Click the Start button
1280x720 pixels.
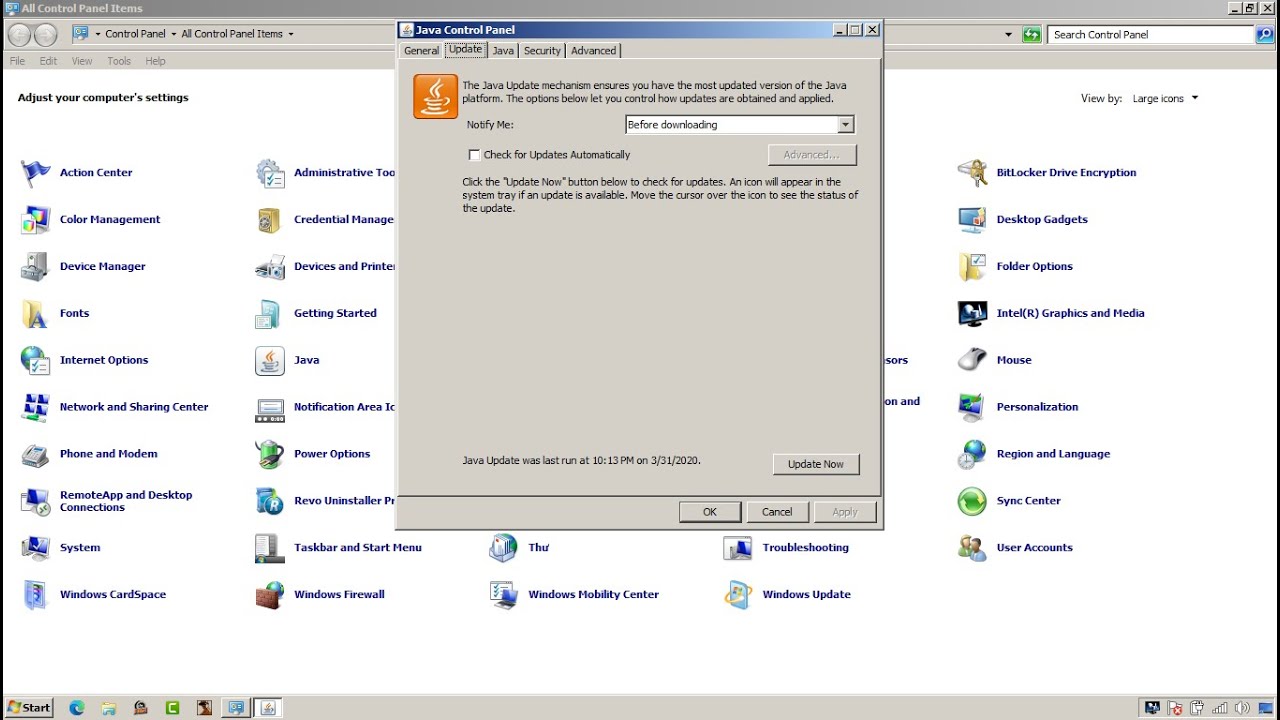pos(28,708)
